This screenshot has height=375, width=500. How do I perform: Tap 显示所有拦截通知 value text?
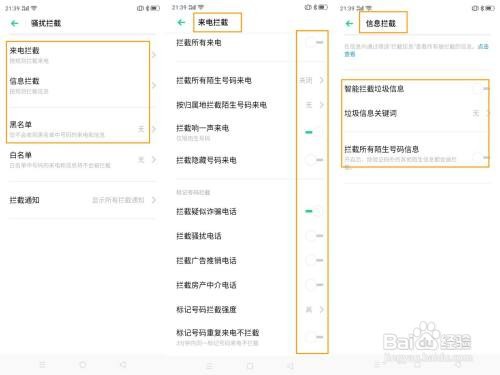pos(118,200)
